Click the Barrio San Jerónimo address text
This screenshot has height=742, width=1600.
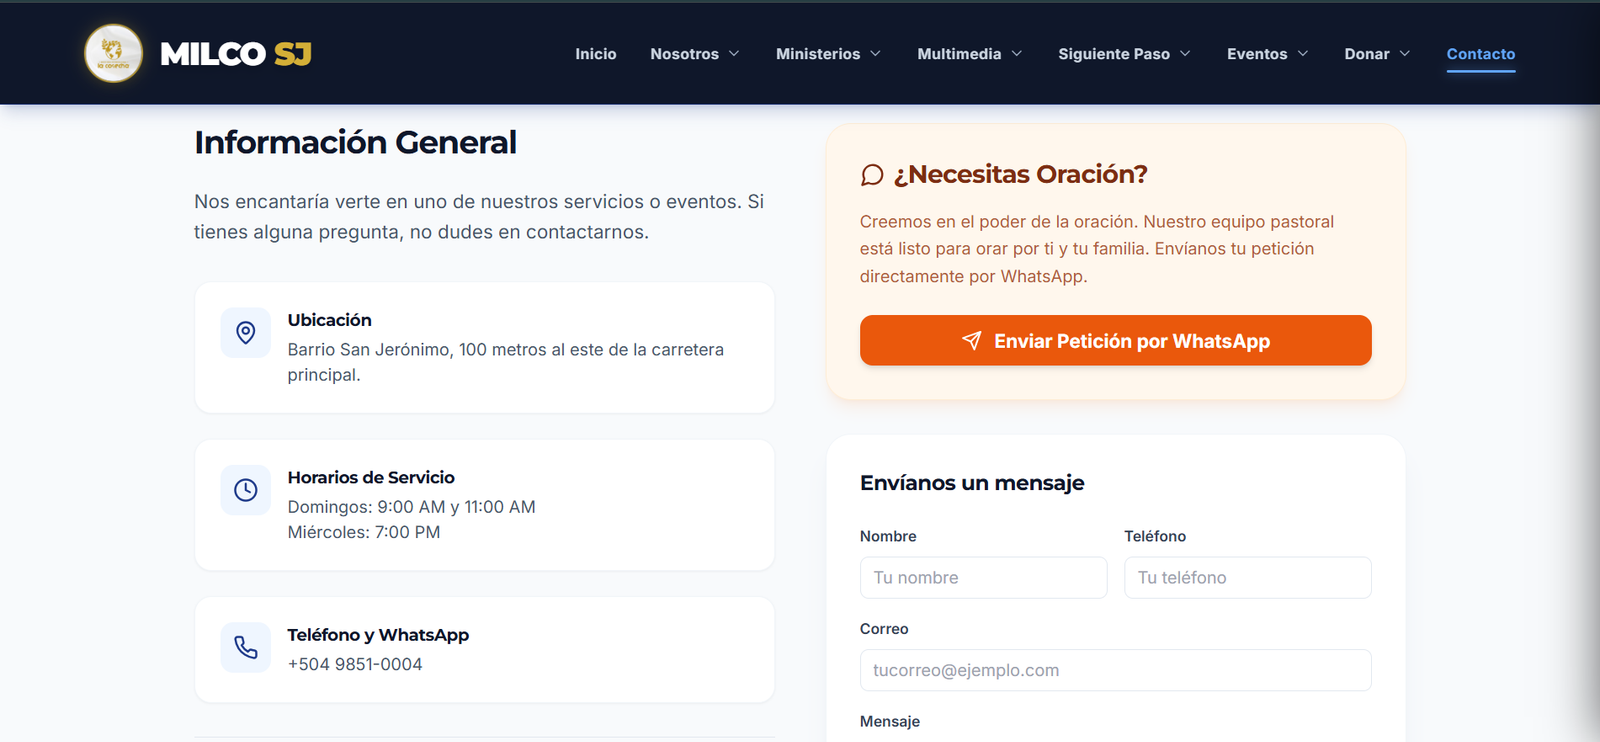[x=506, y=362]
